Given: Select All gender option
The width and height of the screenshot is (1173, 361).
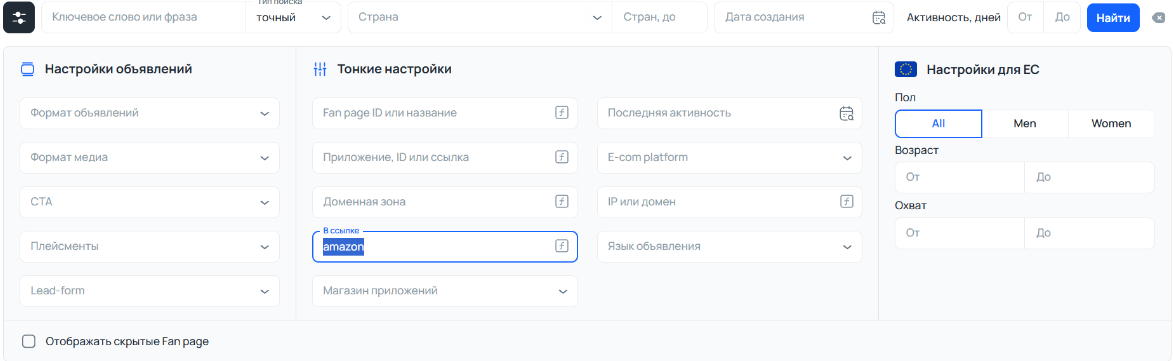Looking at the screenshot, I should [x=938, y=123].
